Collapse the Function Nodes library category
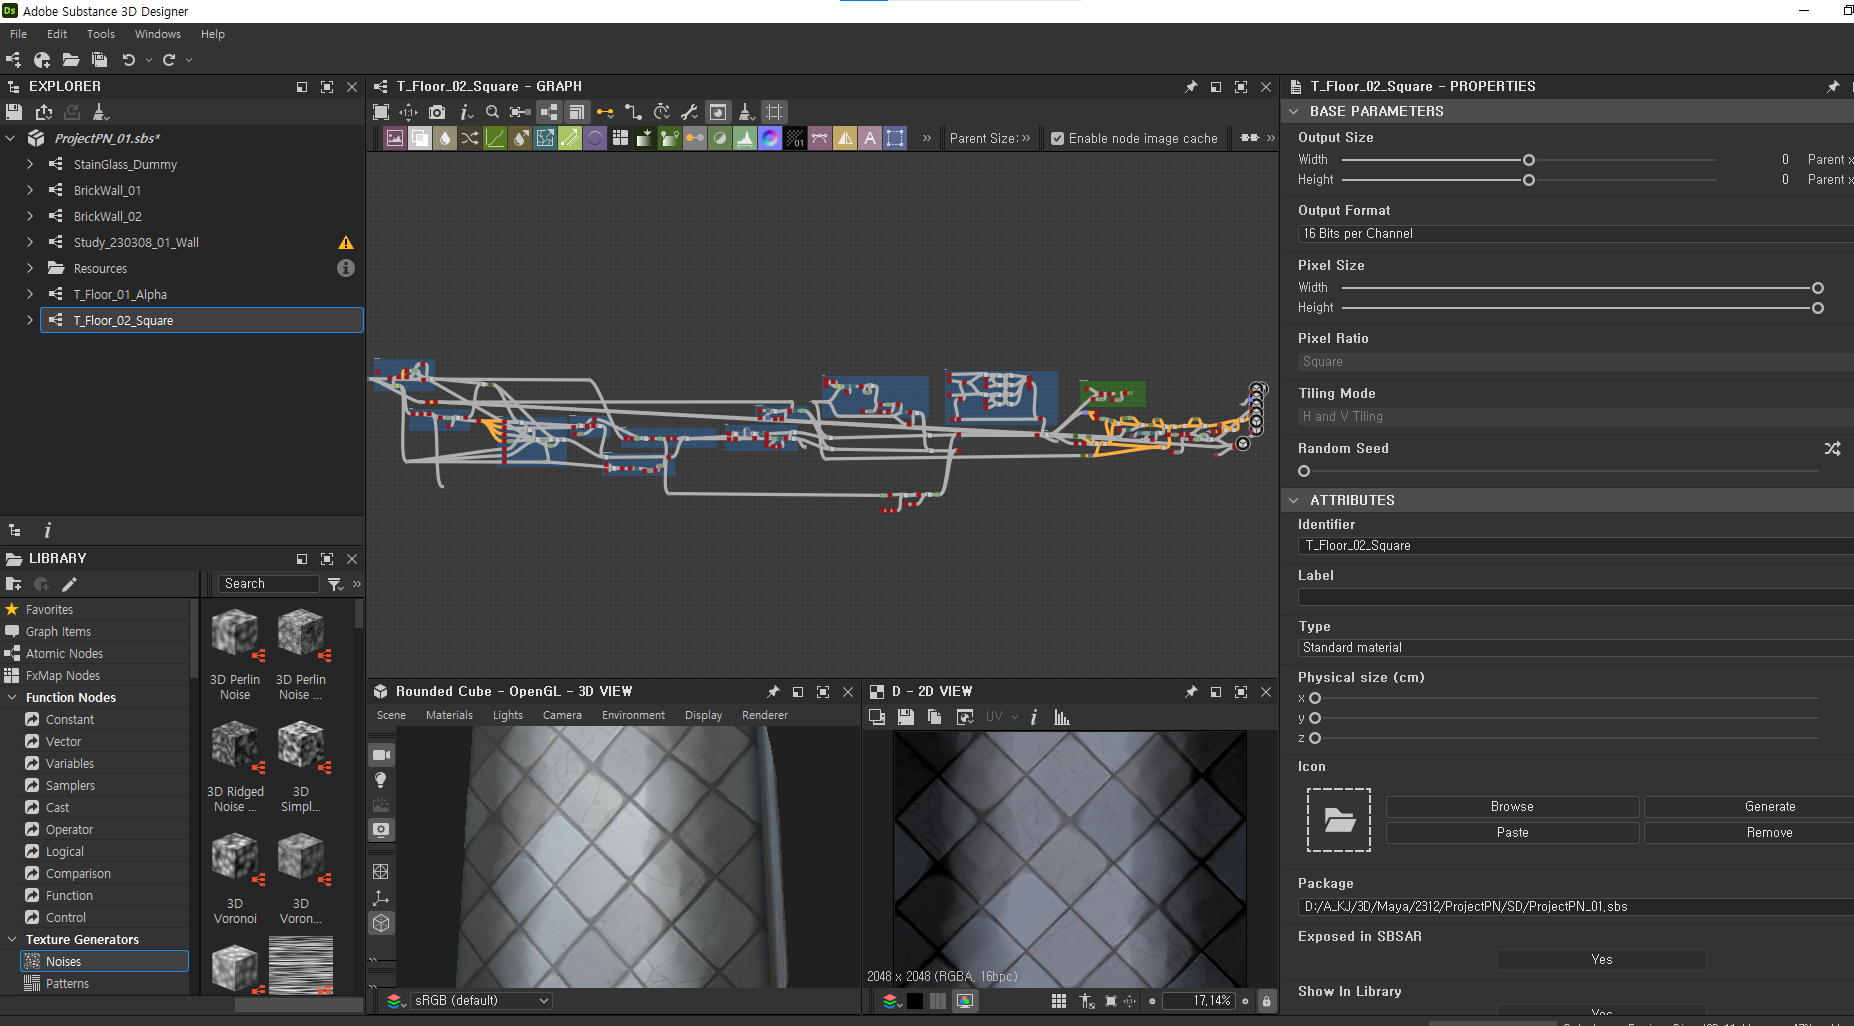1854x1026 pixels. click(12, 697)
